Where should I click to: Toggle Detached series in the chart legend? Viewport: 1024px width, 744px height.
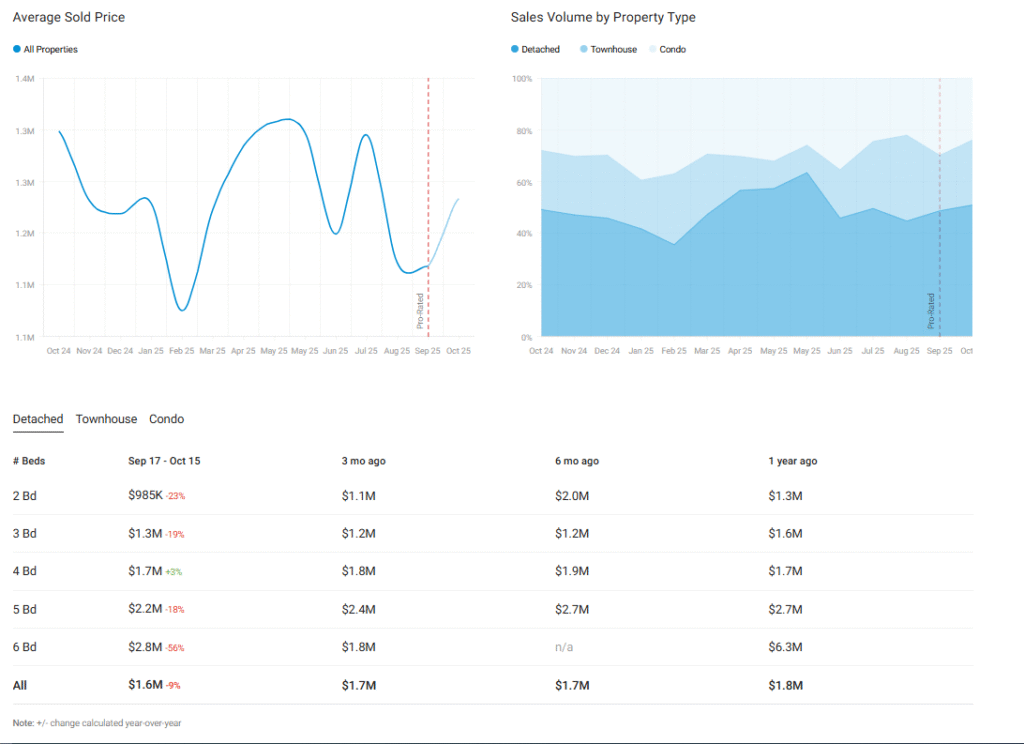(540, 49)
